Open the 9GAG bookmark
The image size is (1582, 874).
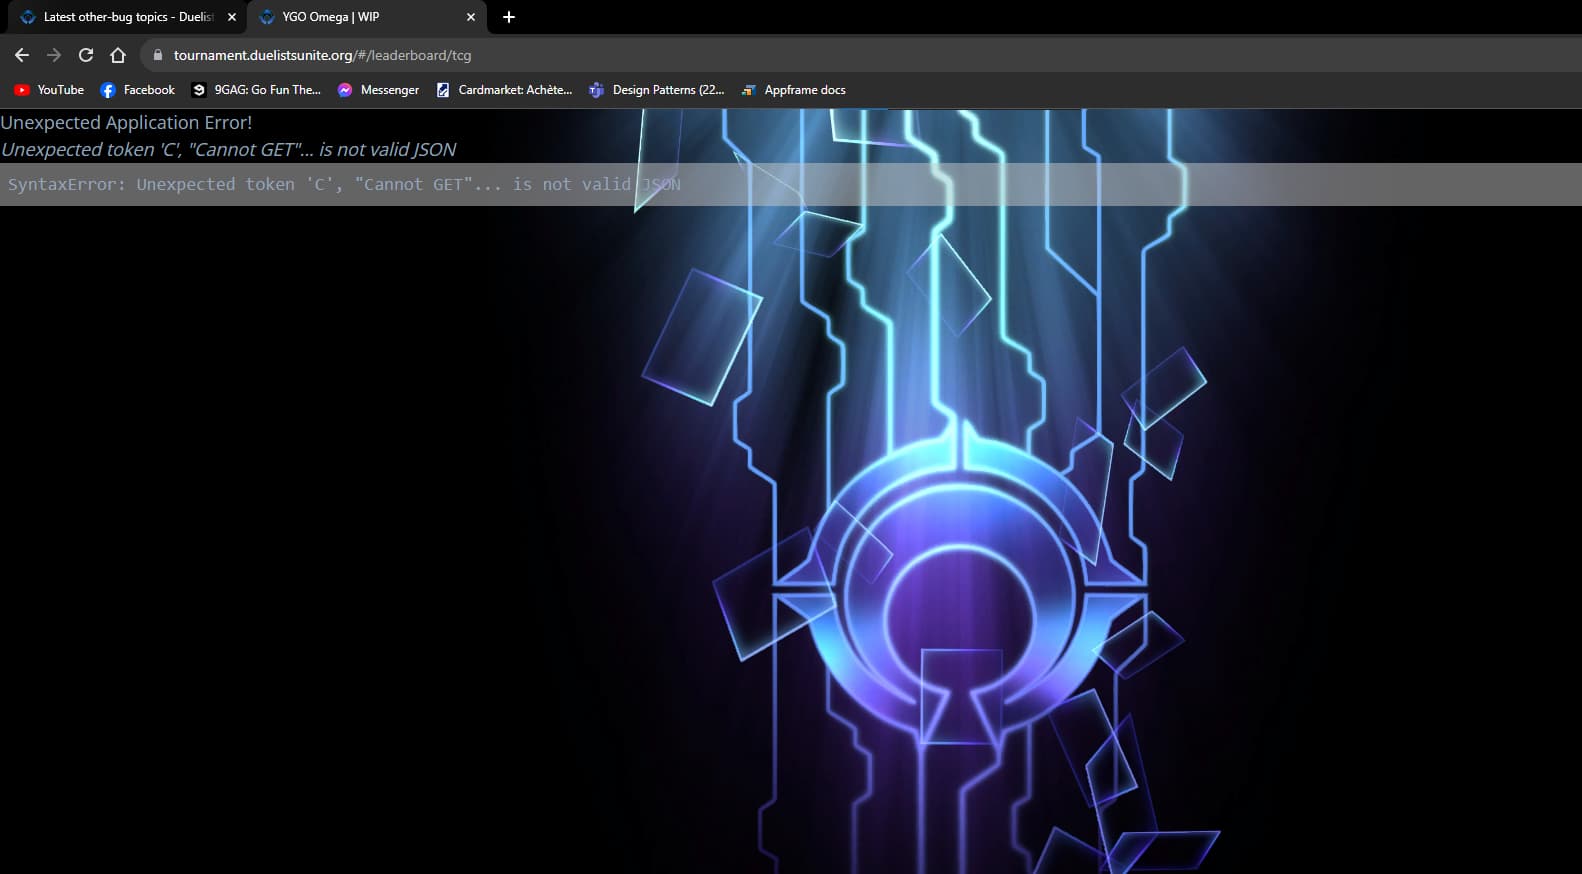point(256,90)
